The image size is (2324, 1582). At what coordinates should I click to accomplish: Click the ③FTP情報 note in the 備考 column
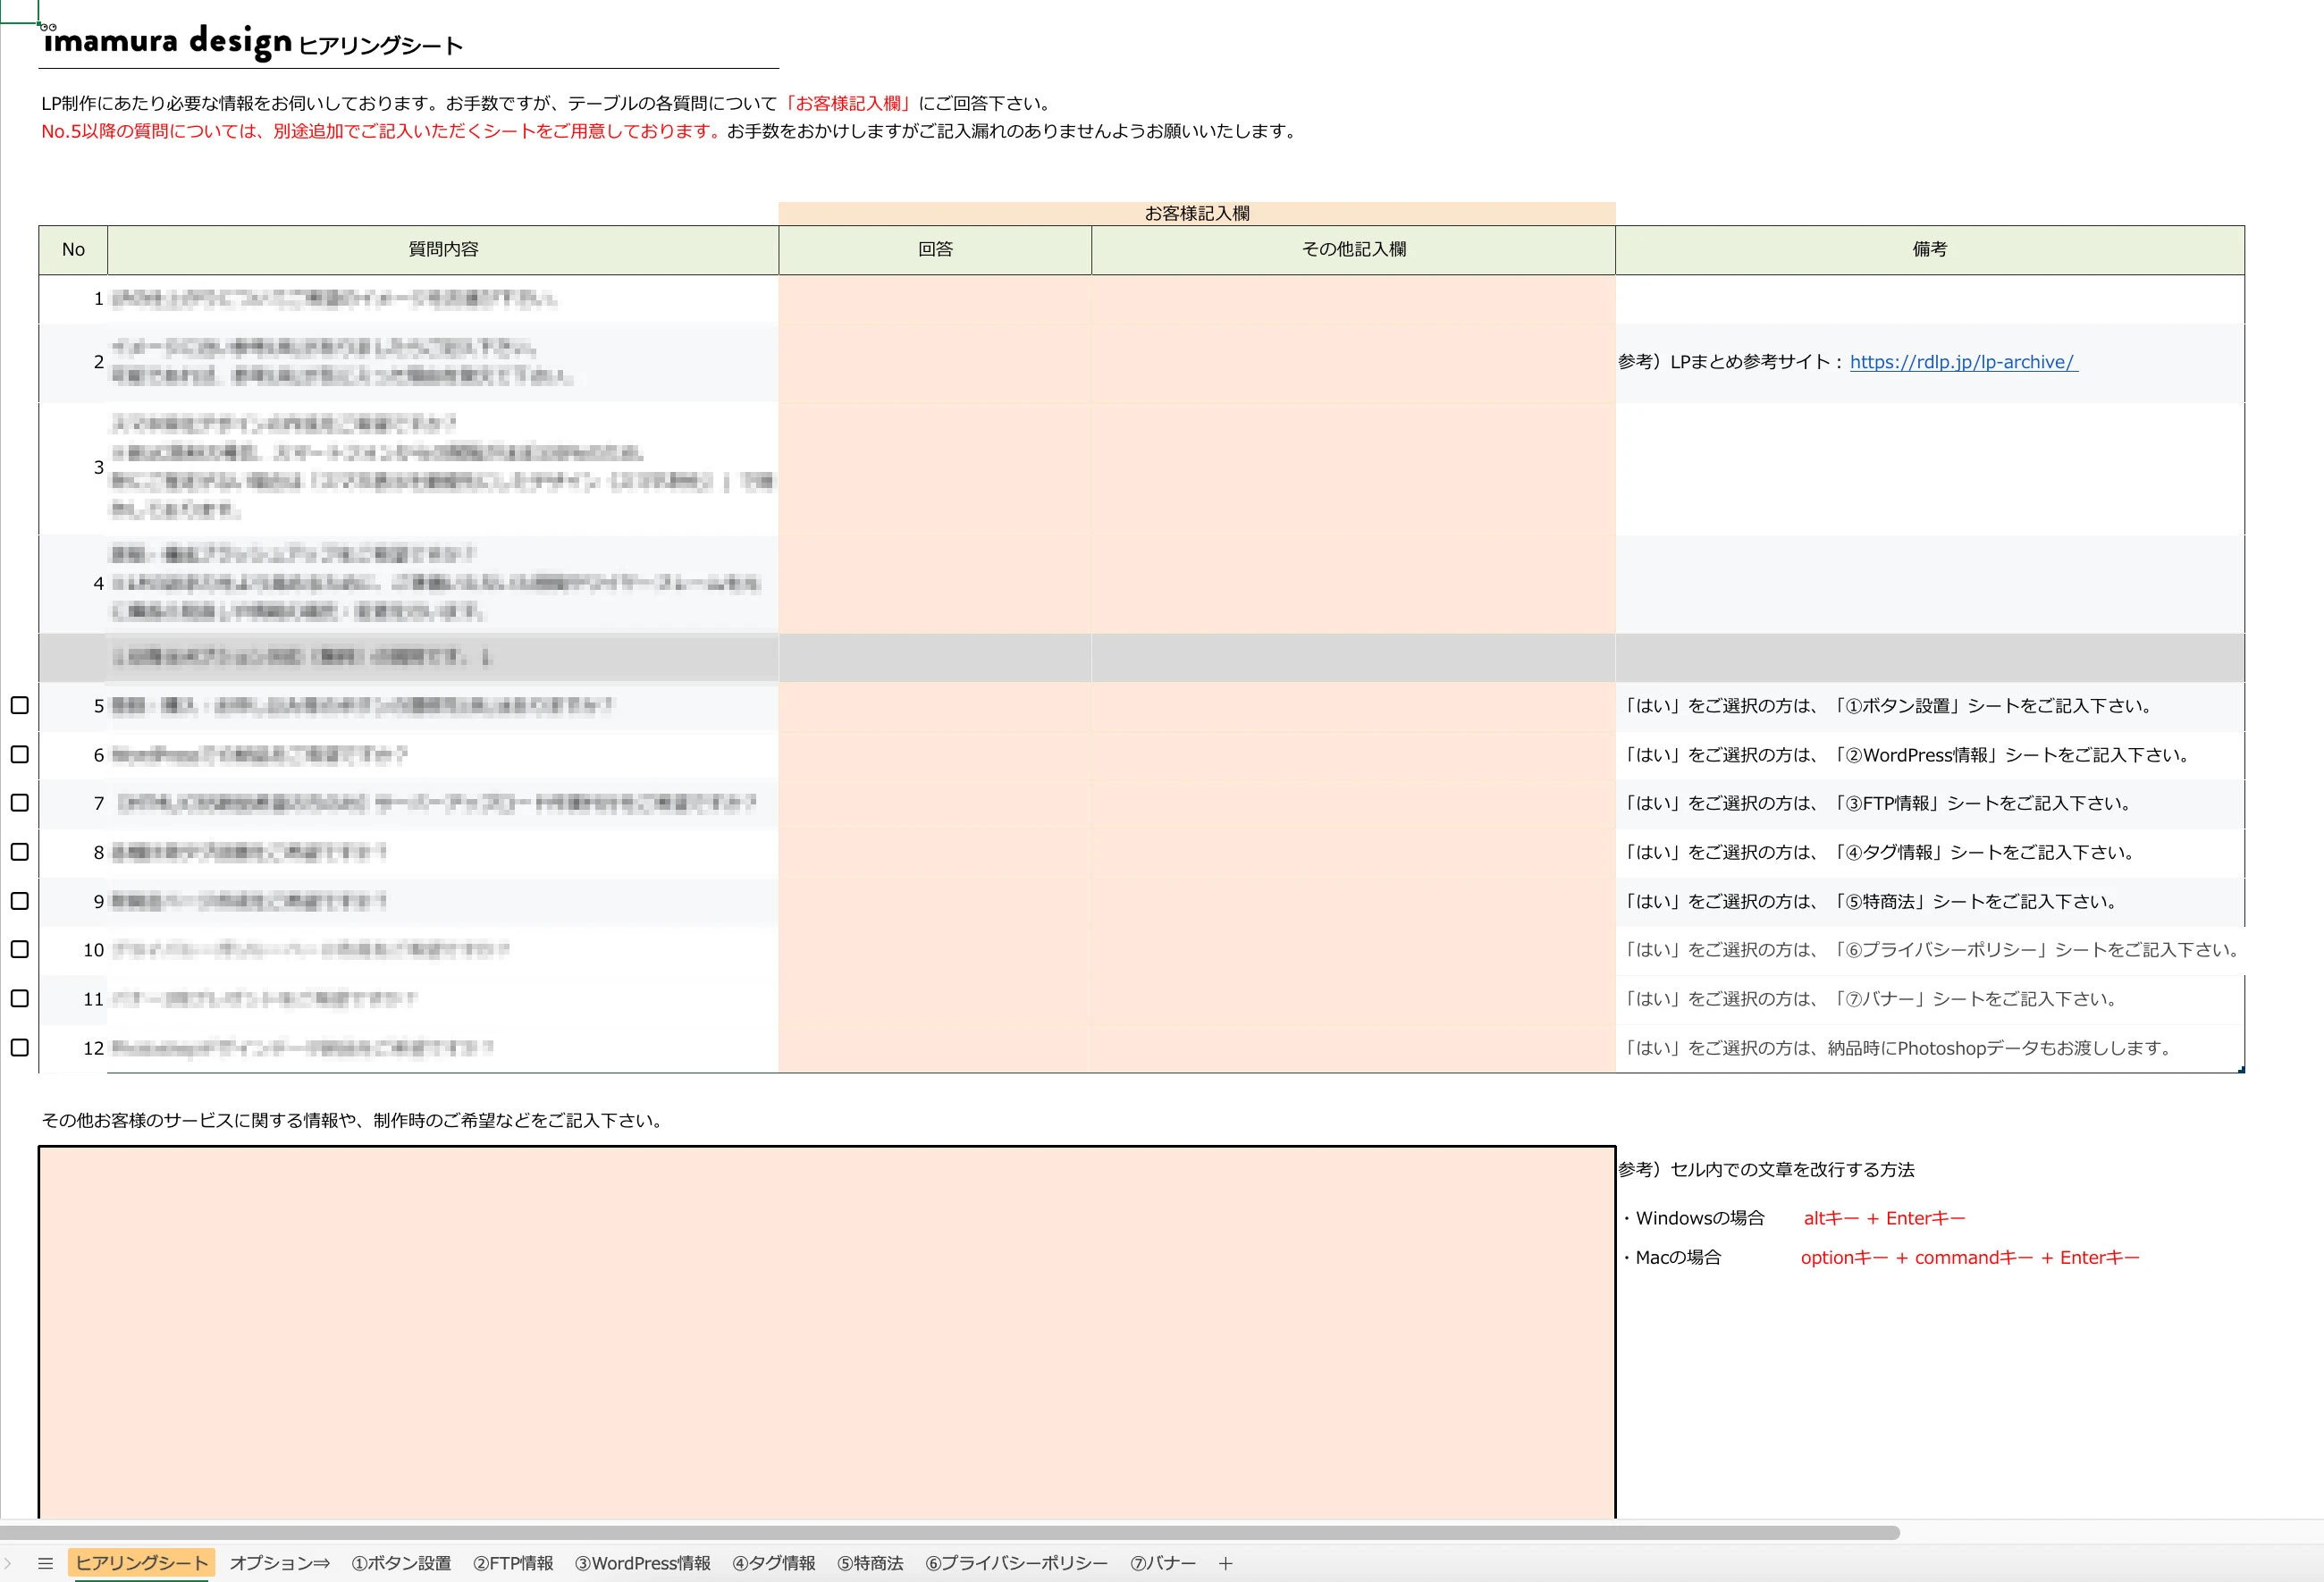coord(1877,803)
